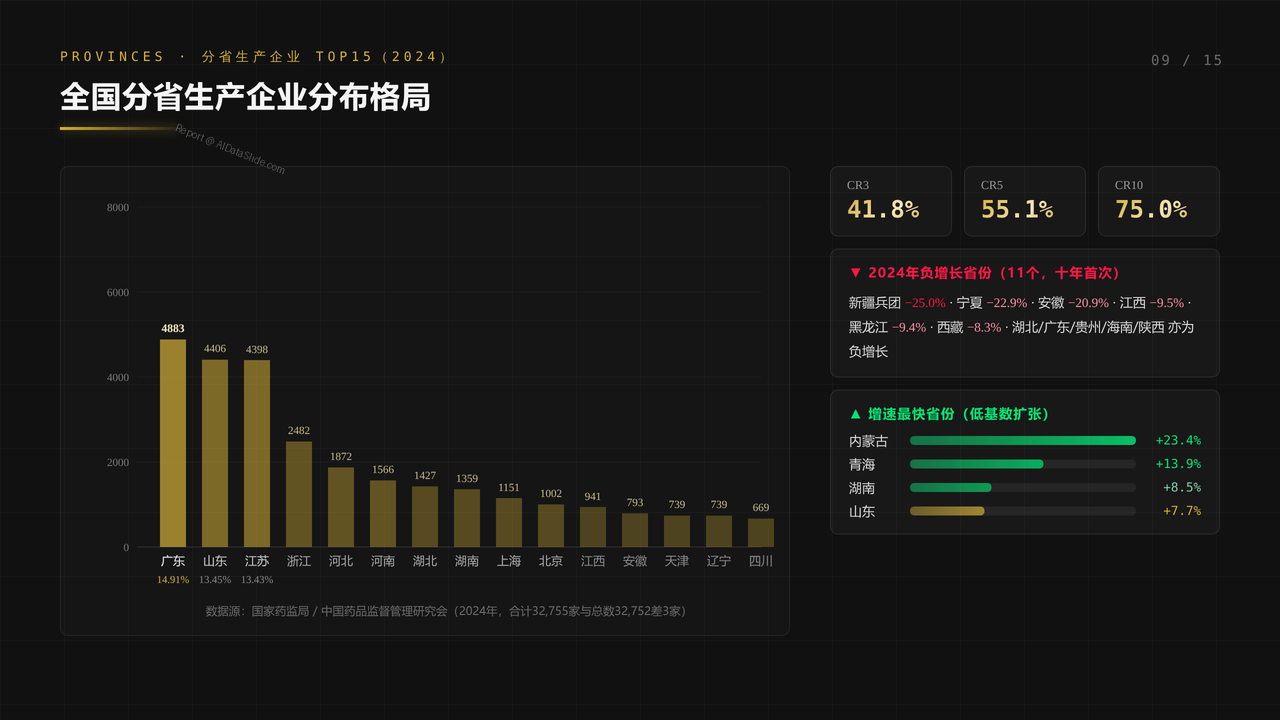Click the 14.91% share under 广东
Viewport: 1280px width, 720px height.
[173, 579]
